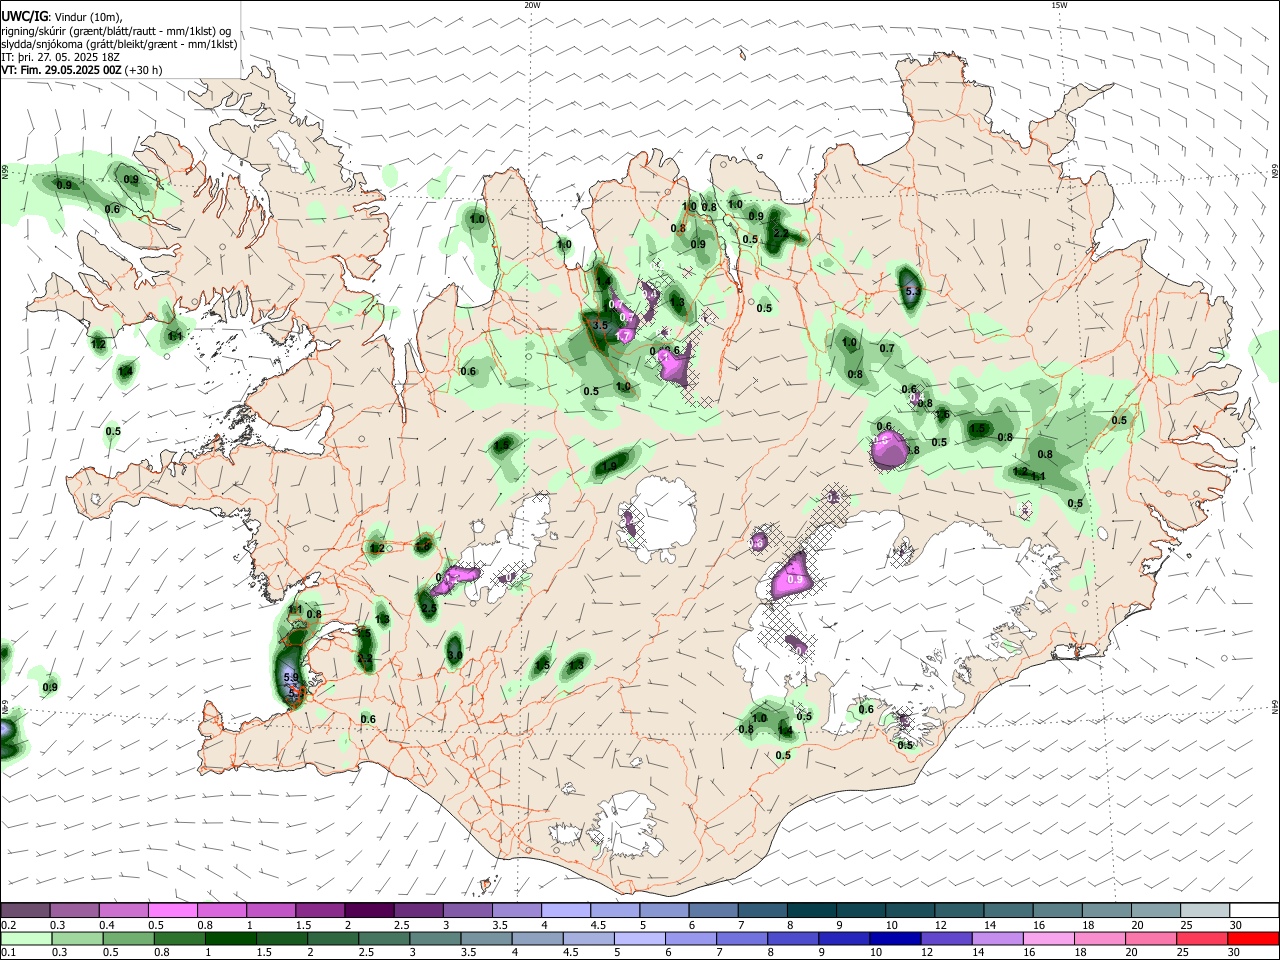Screen dimensions: 1280x960
Task: Click the 'UWC/IG: Vindur (10m),' title line
Action: point(62,16)
